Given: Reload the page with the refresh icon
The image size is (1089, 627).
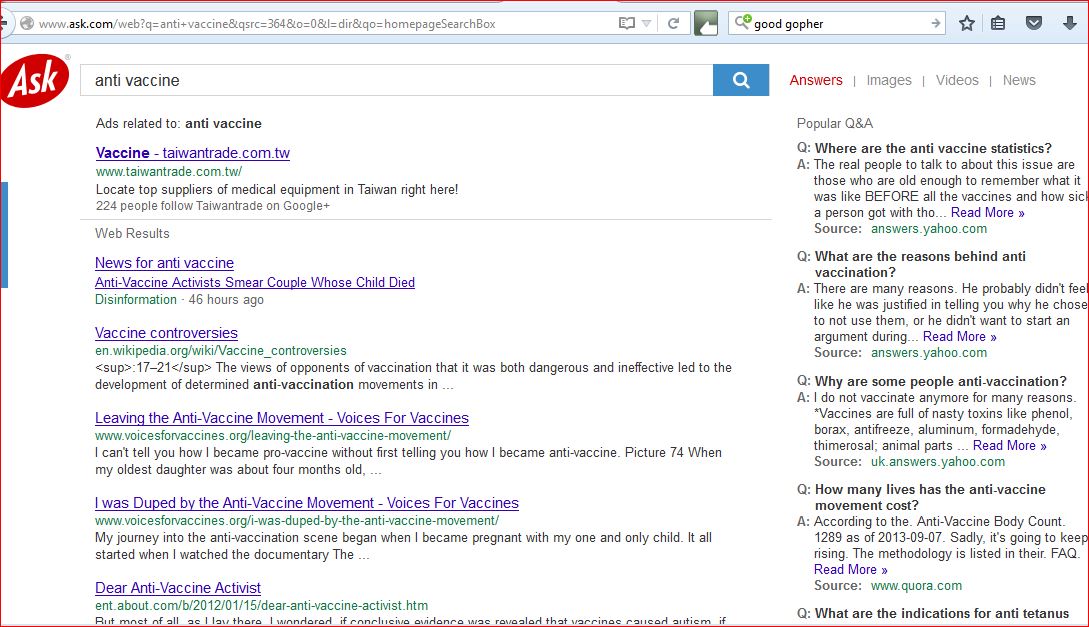Looking at the screenshot, I should pyautogui.click(x=673, y=24).
